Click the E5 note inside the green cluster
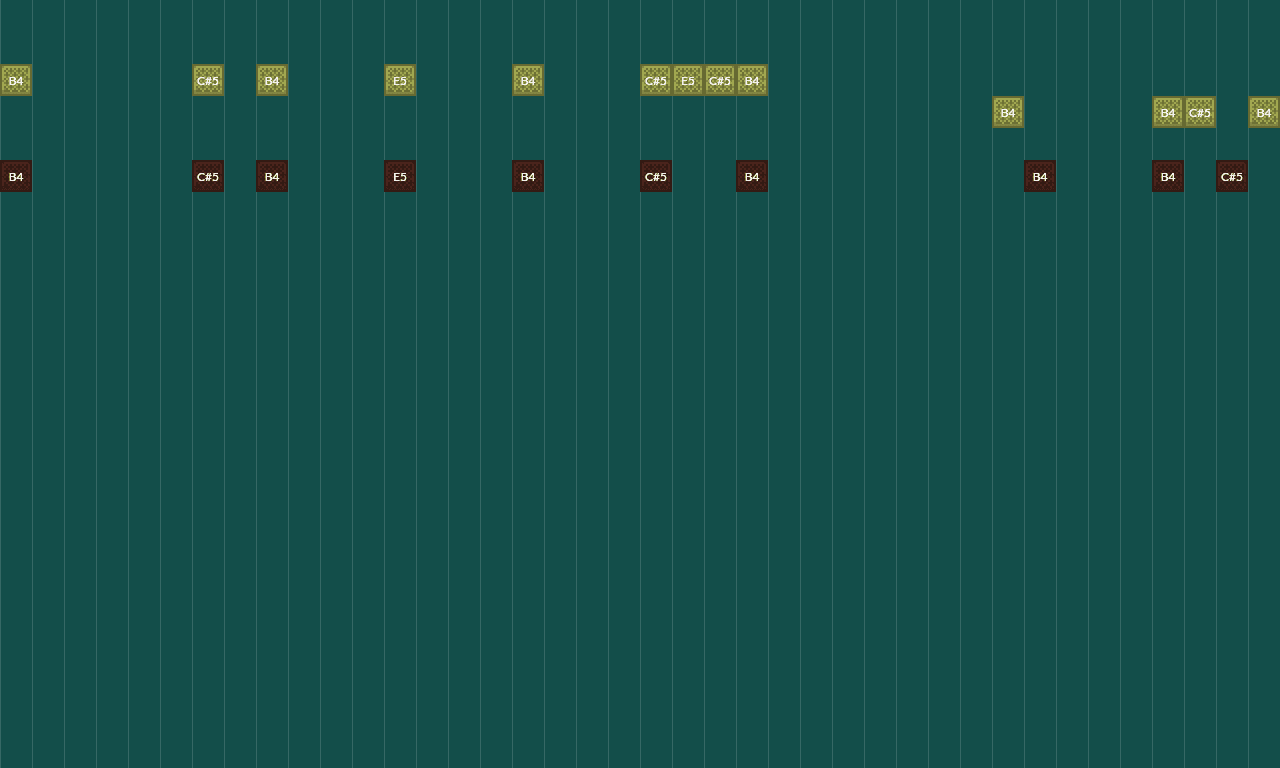This screenshot has height=768, width=1280. pos(687,80)
